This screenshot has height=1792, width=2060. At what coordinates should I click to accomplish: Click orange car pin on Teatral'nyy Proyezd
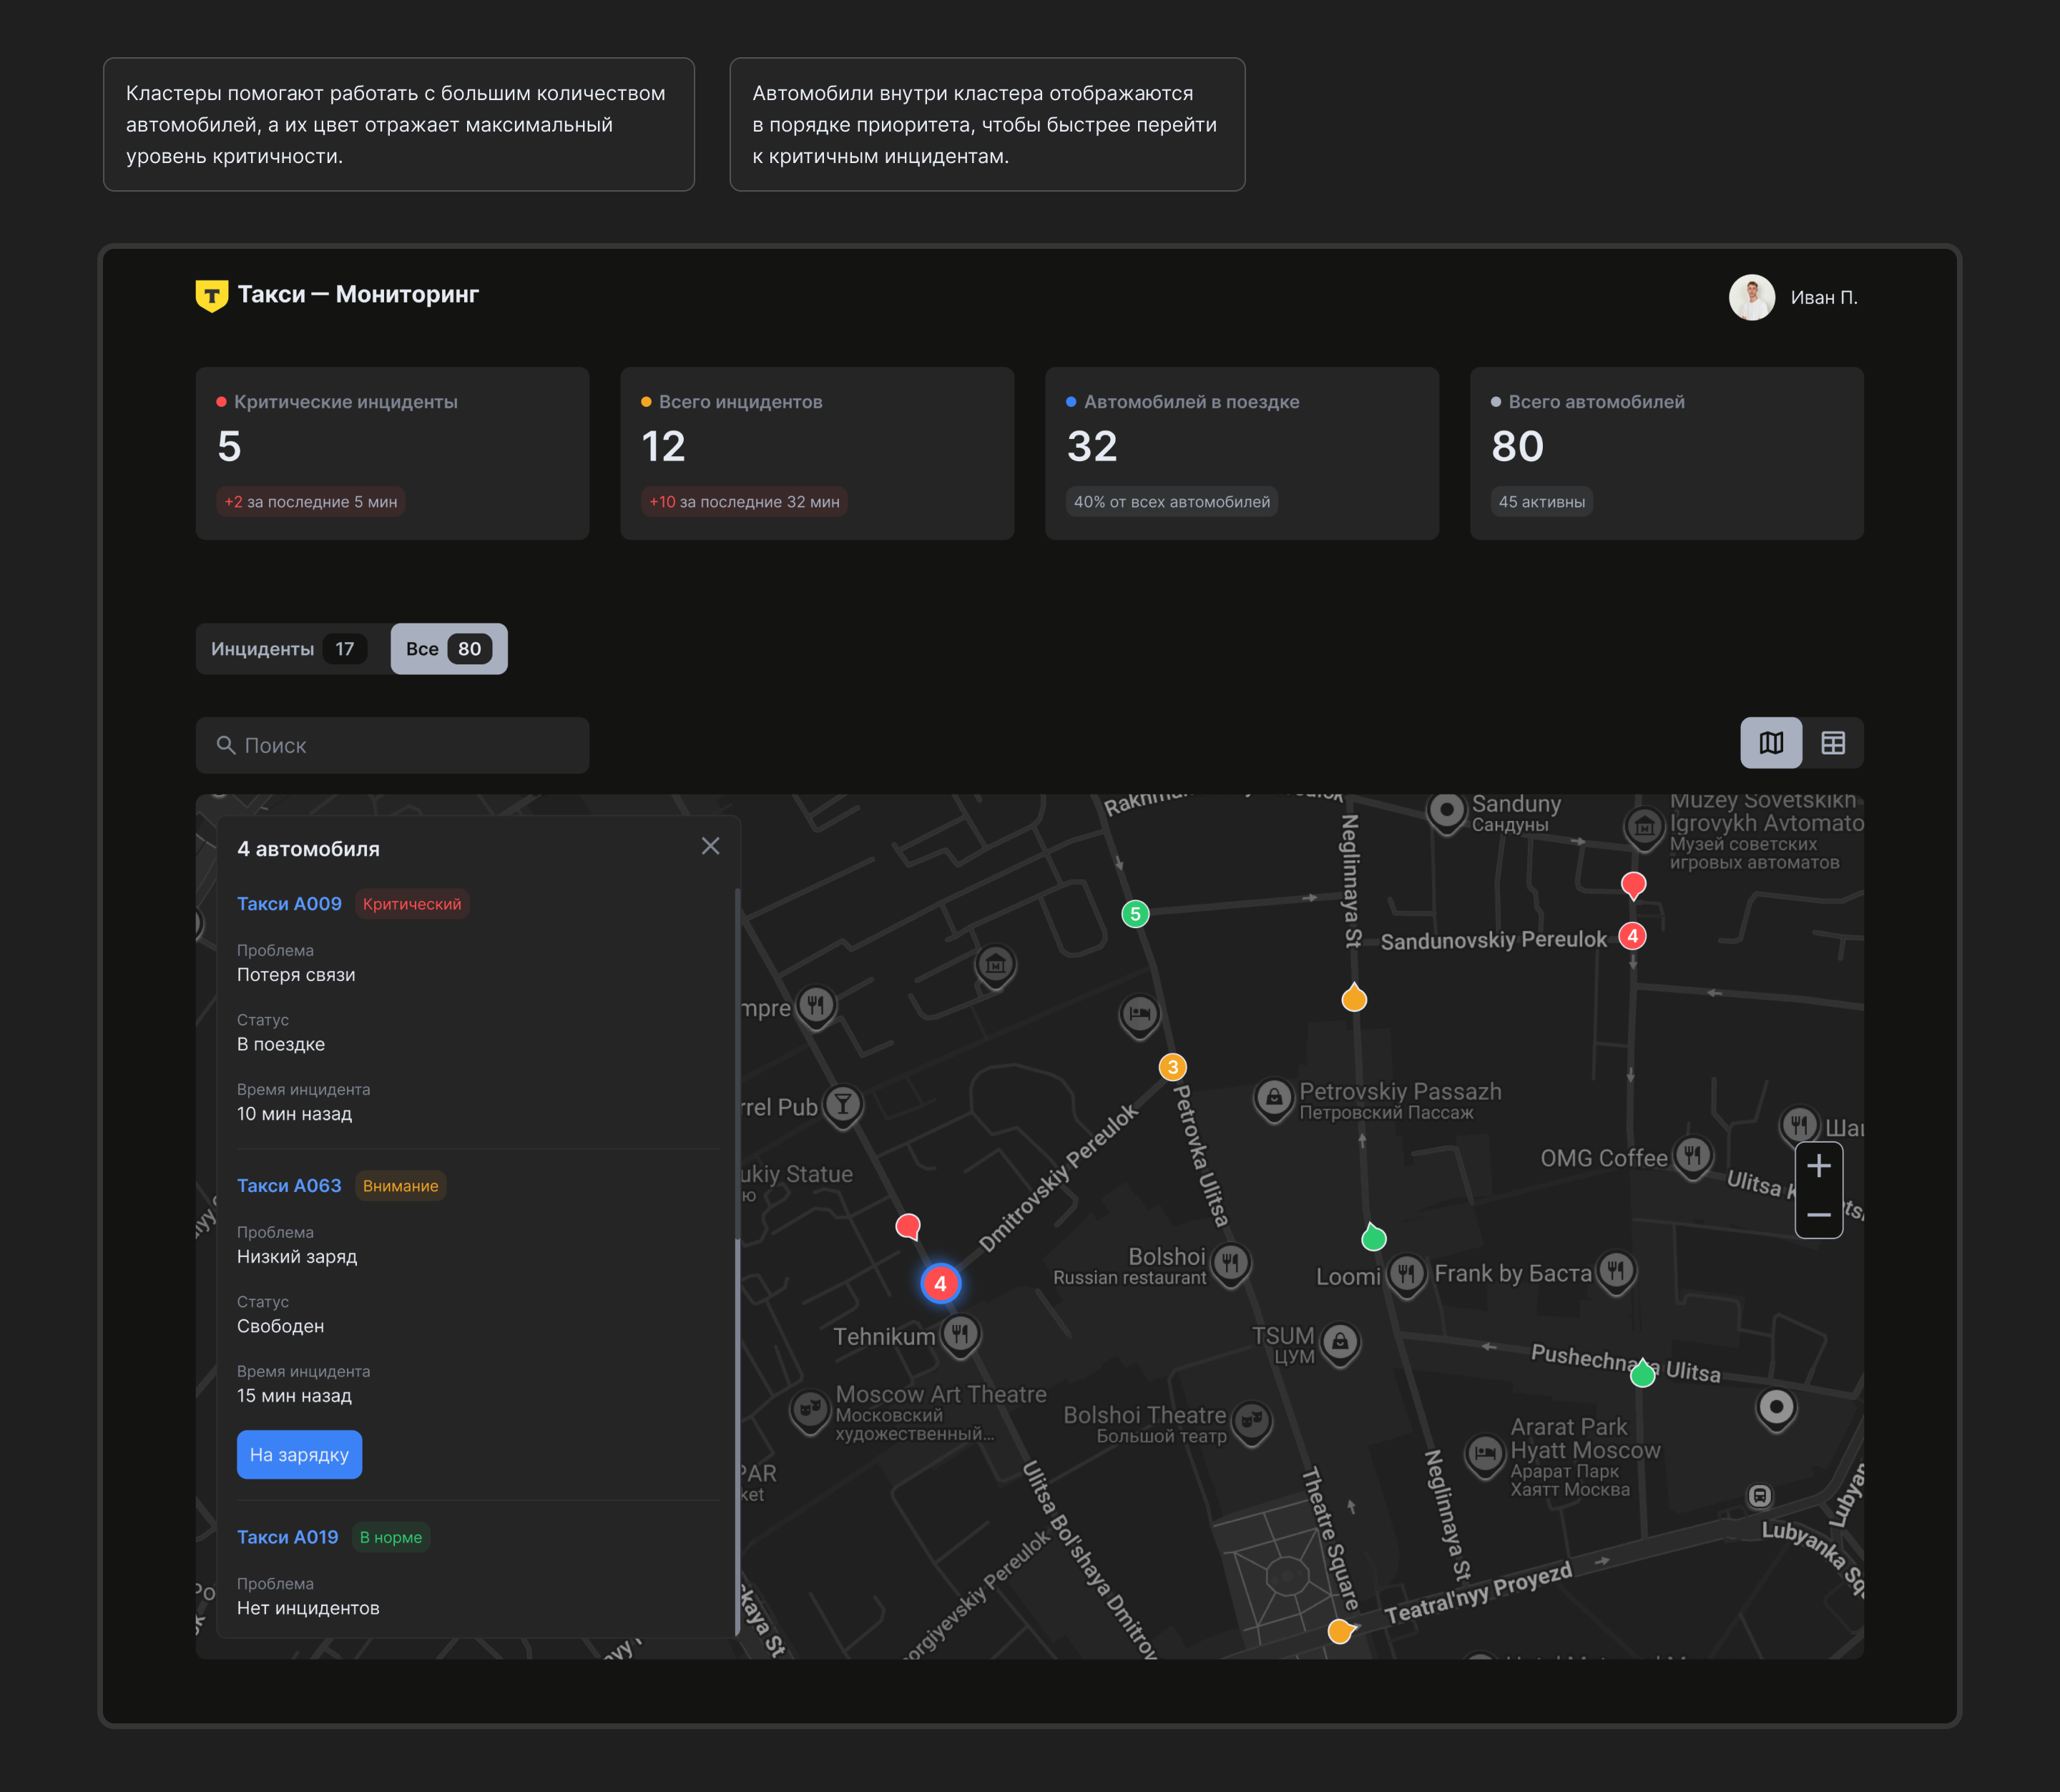click(1341, 1631)
